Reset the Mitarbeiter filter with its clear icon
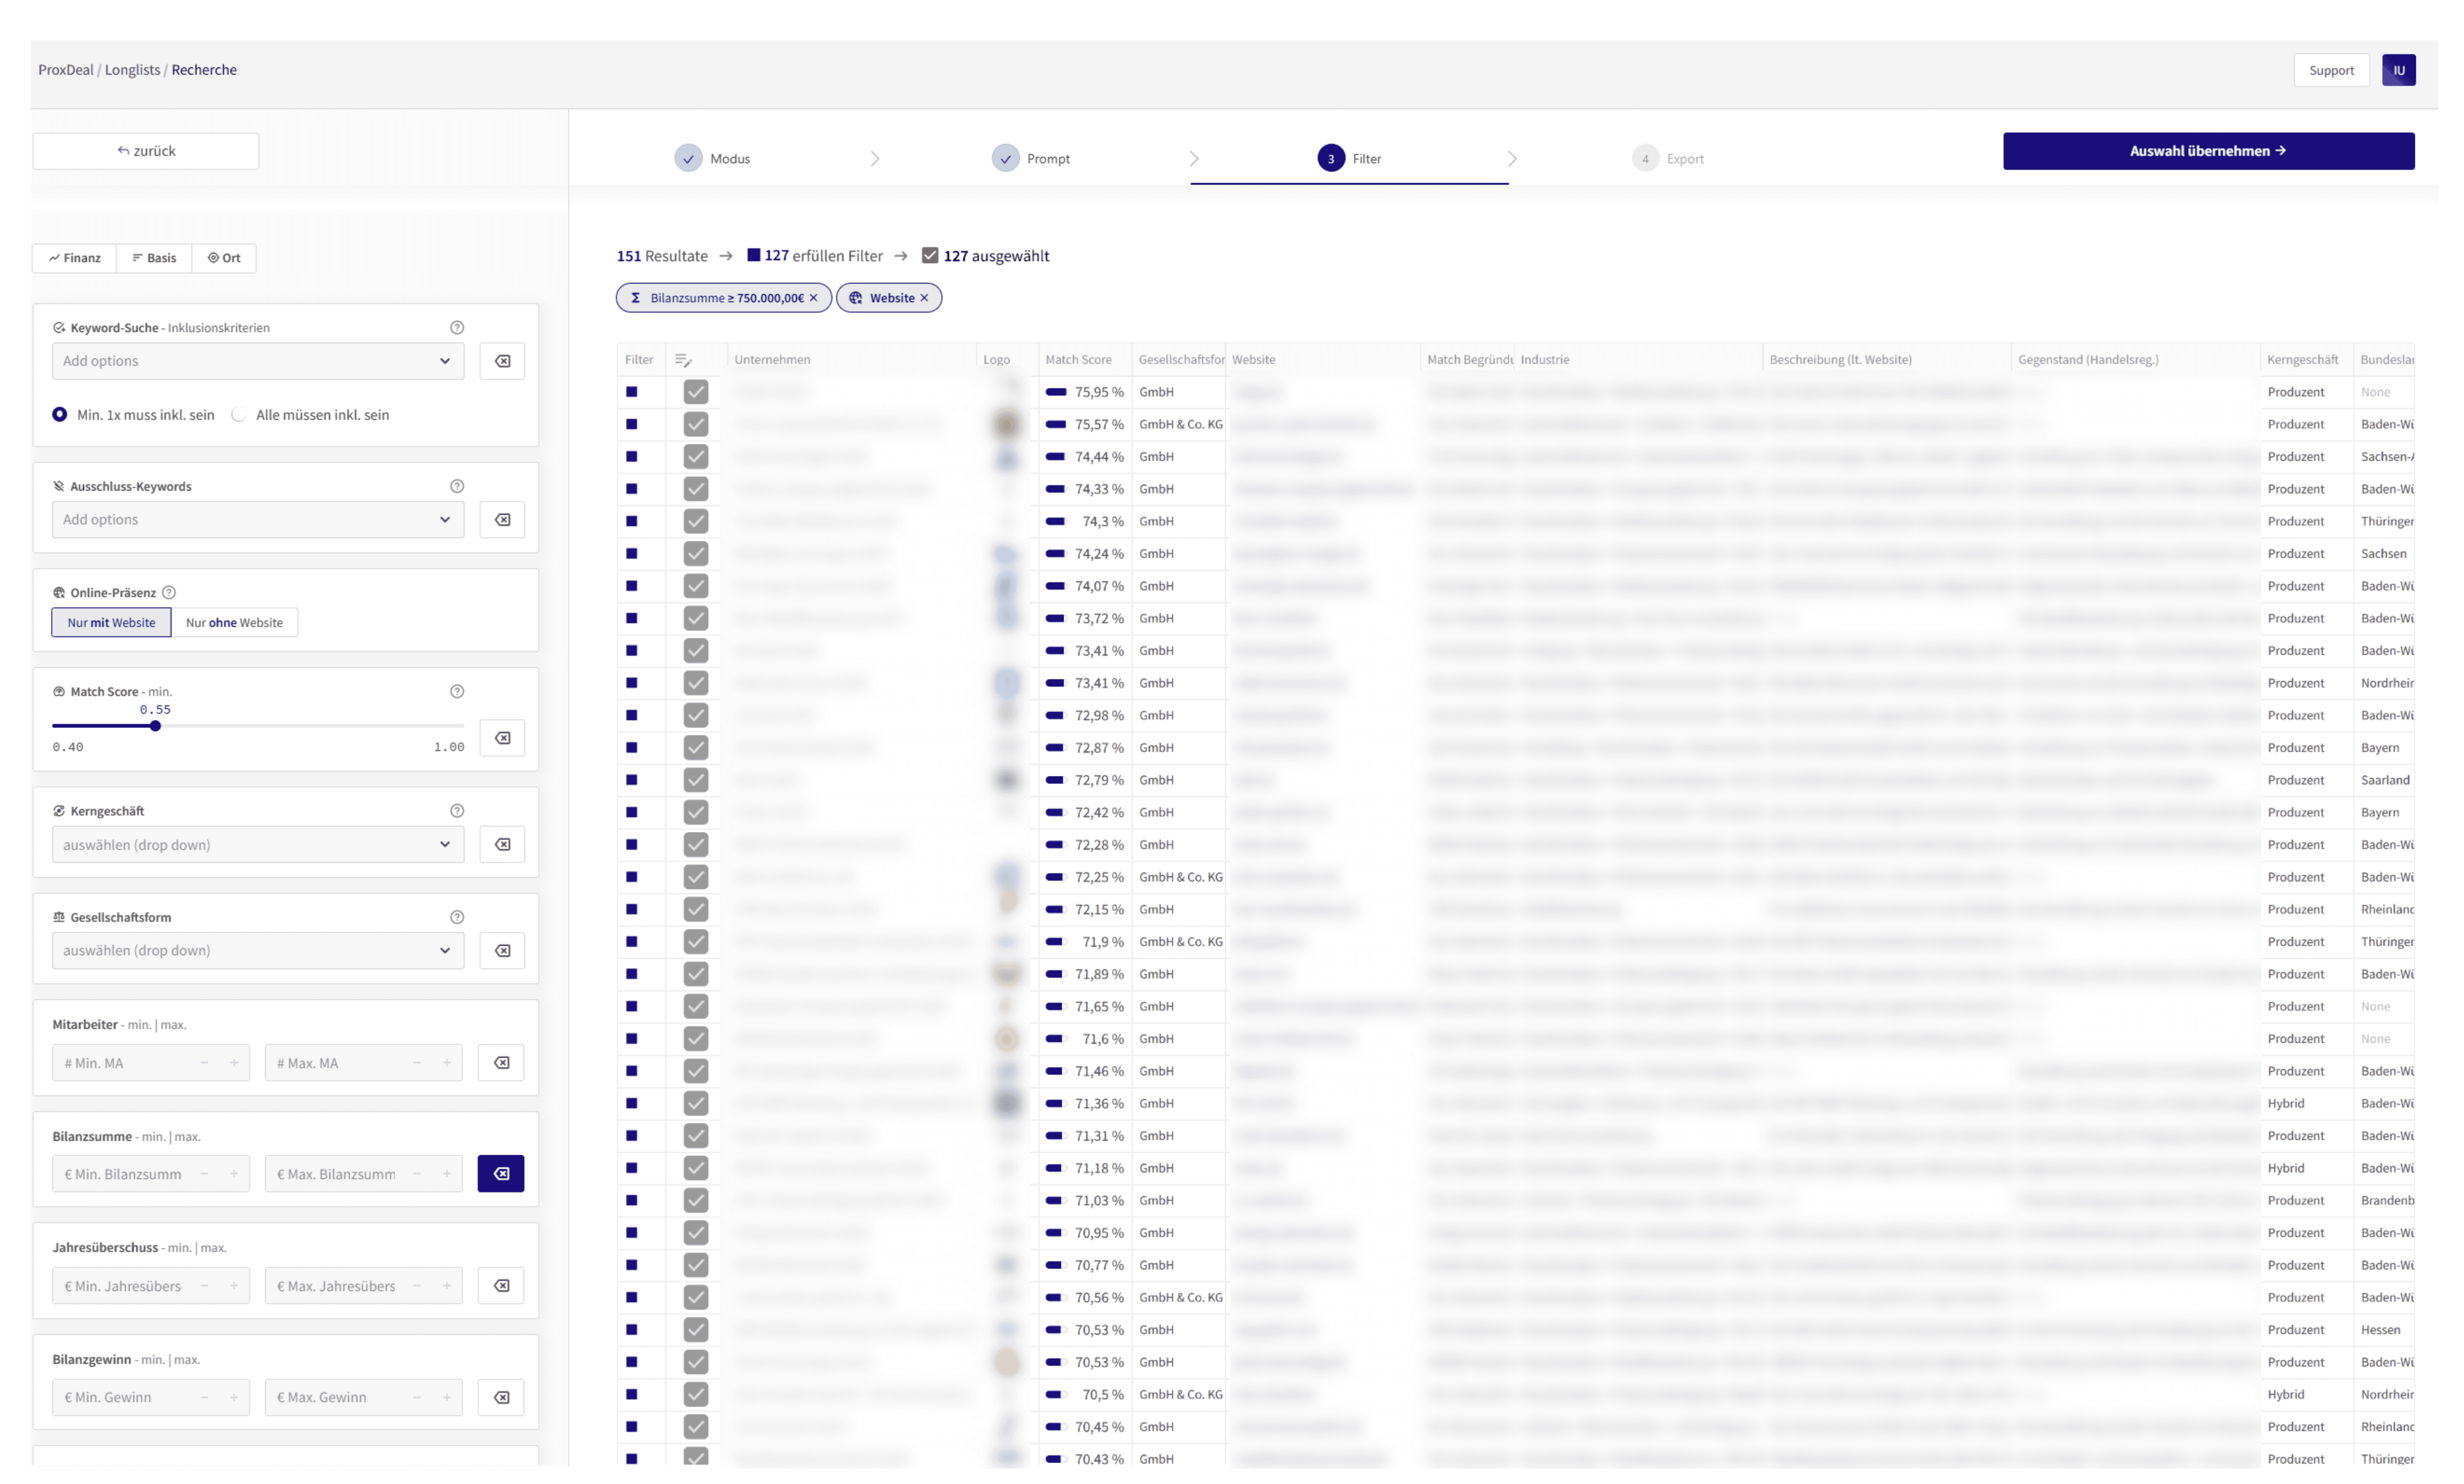The width and height of the screenshot is (2464, 1484). click(502, 1063)
